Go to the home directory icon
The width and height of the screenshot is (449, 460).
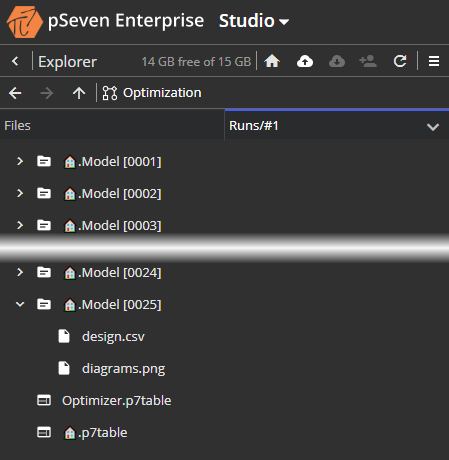[272, 61]
